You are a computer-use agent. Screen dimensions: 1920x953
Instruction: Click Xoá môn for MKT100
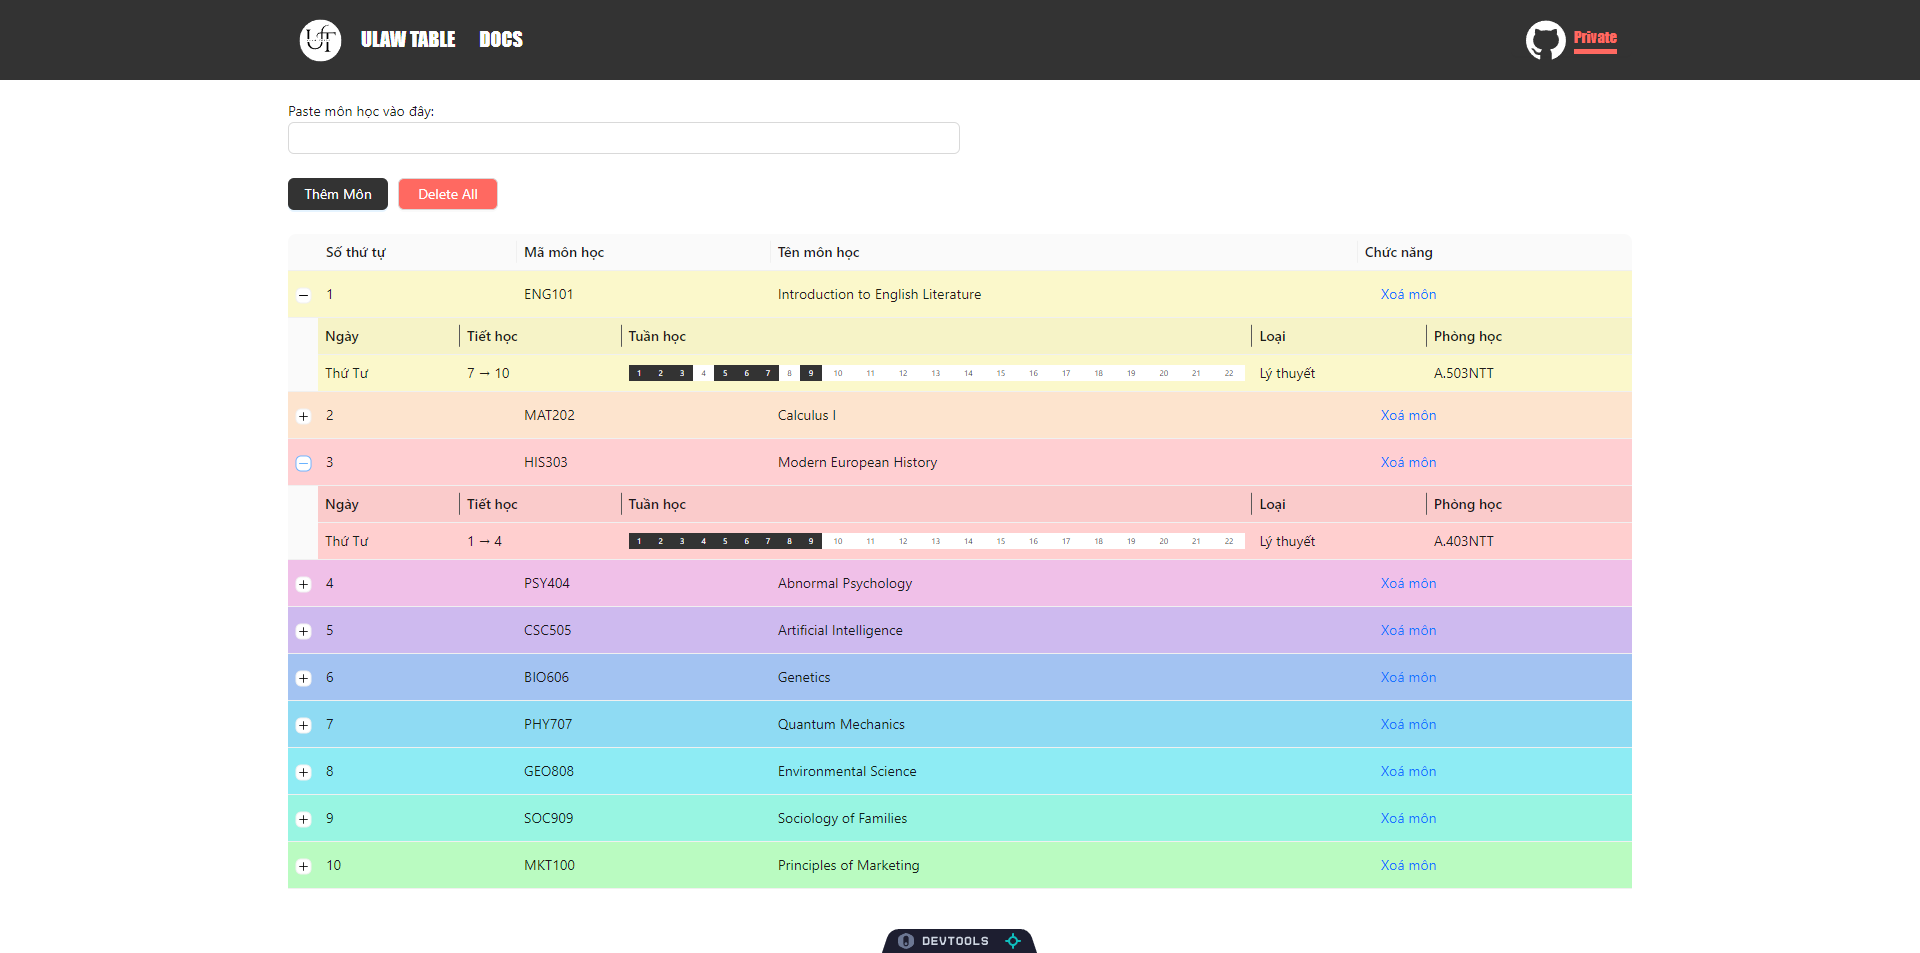[1408, 865]
